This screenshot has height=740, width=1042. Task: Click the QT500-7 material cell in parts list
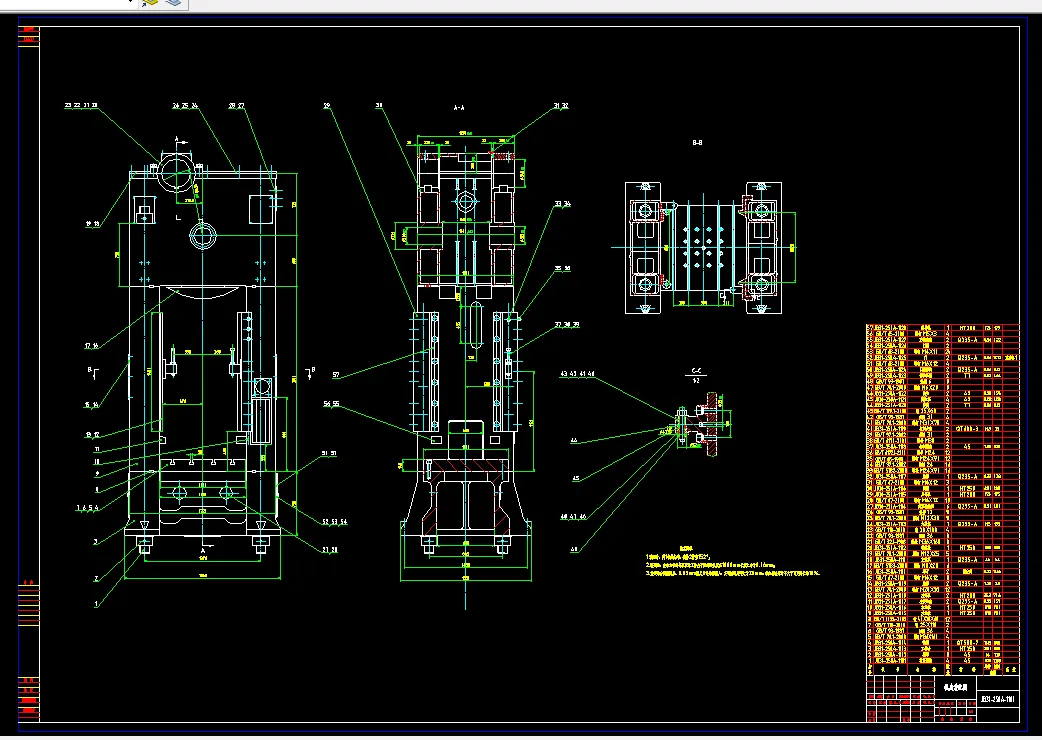tap(967, 643)
